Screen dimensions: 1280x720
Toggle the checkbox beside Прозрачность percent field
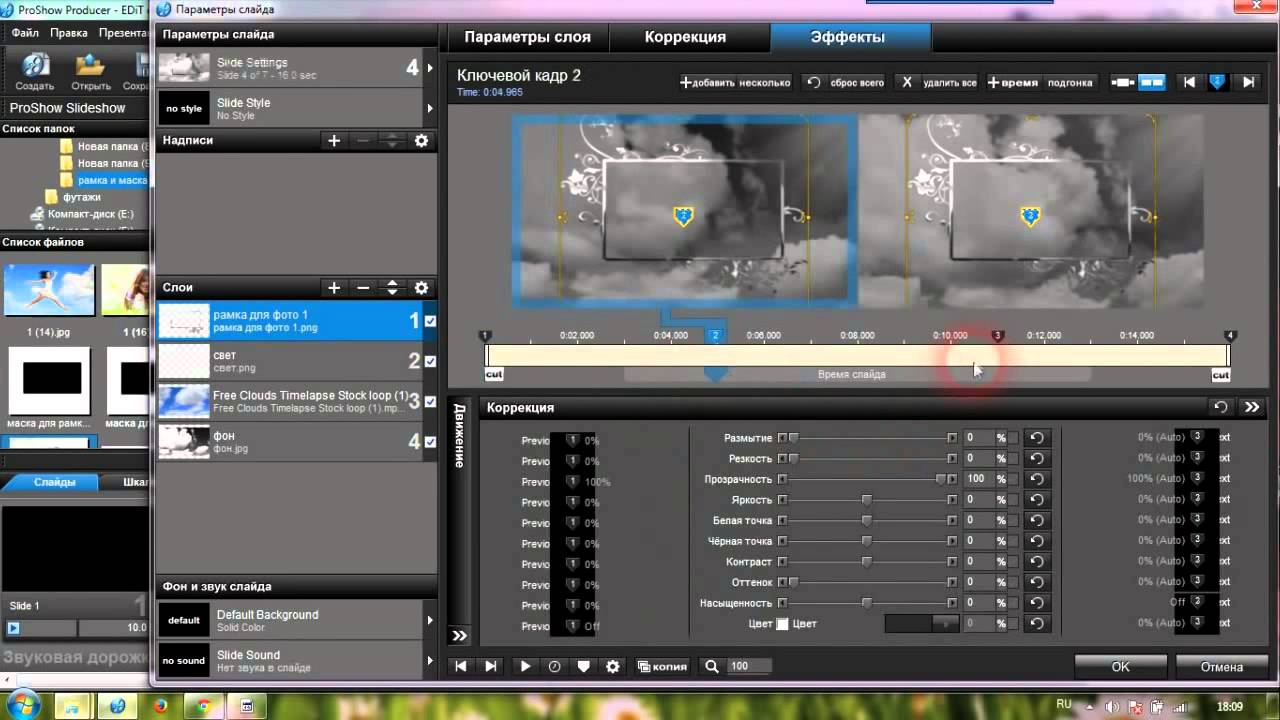coord(1013,479)
